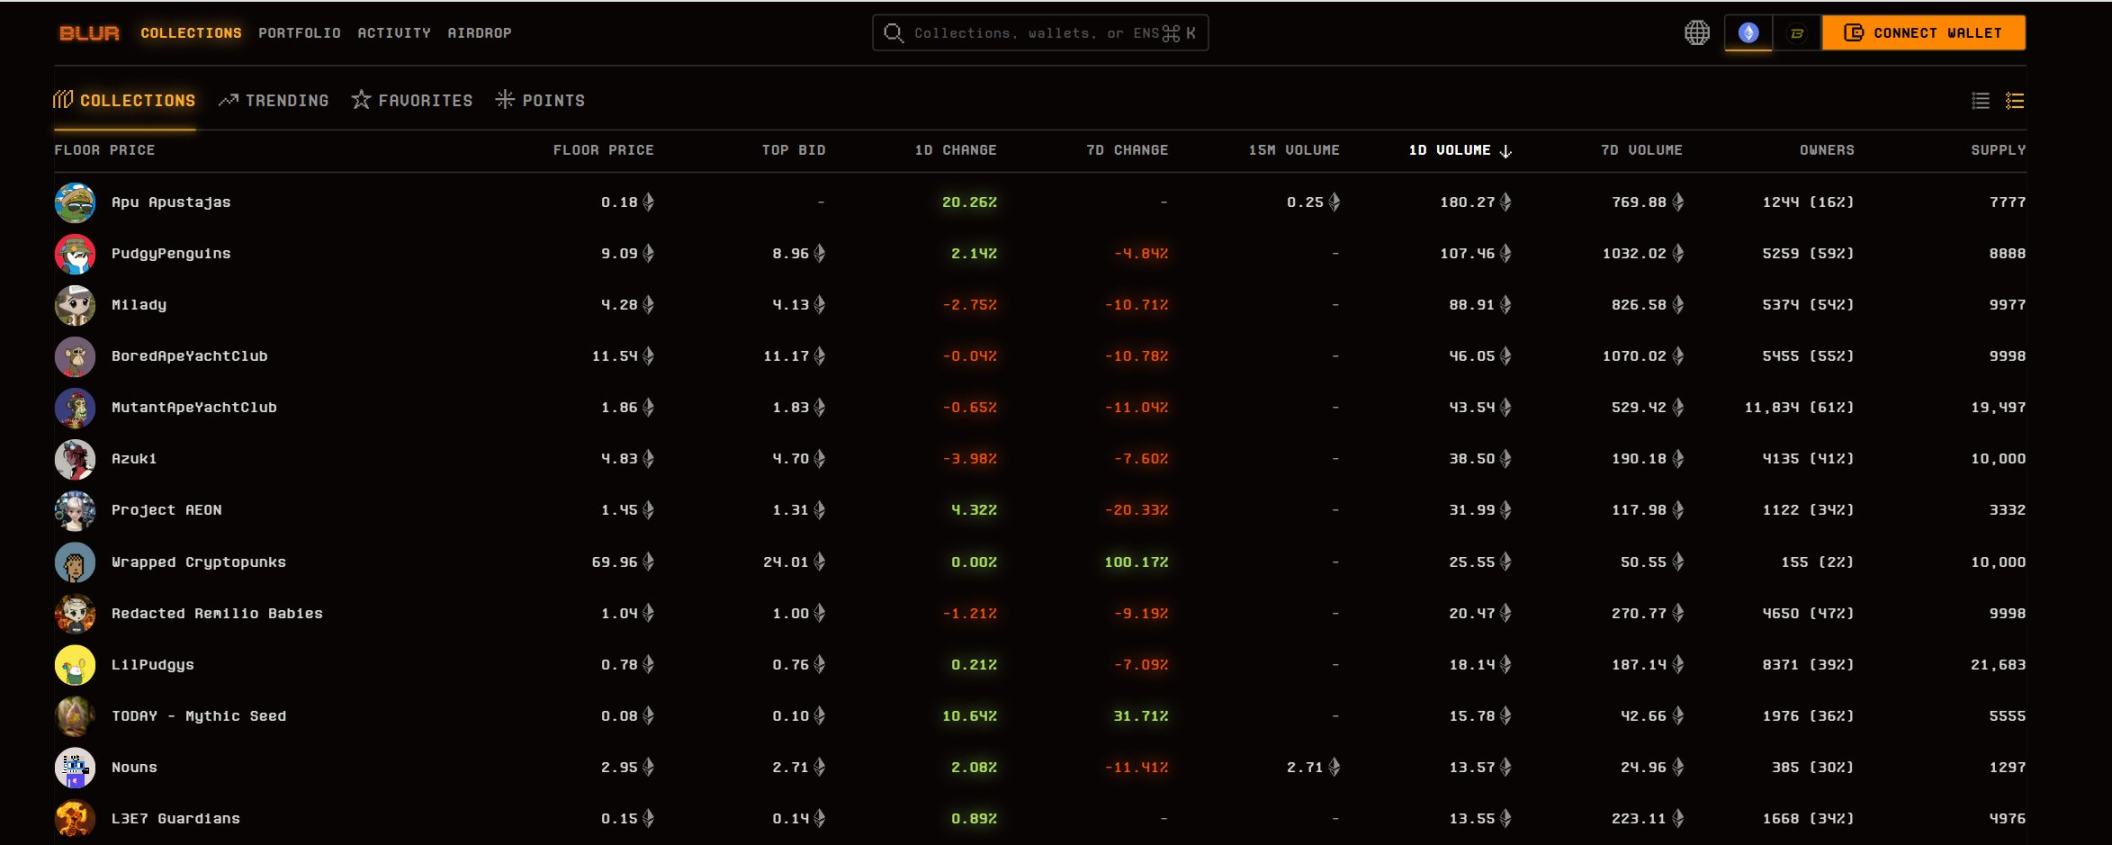This screenshot has width=2112, height=845.
Task: Open the Portfolio nav item
Action: [x=300, y=33]
